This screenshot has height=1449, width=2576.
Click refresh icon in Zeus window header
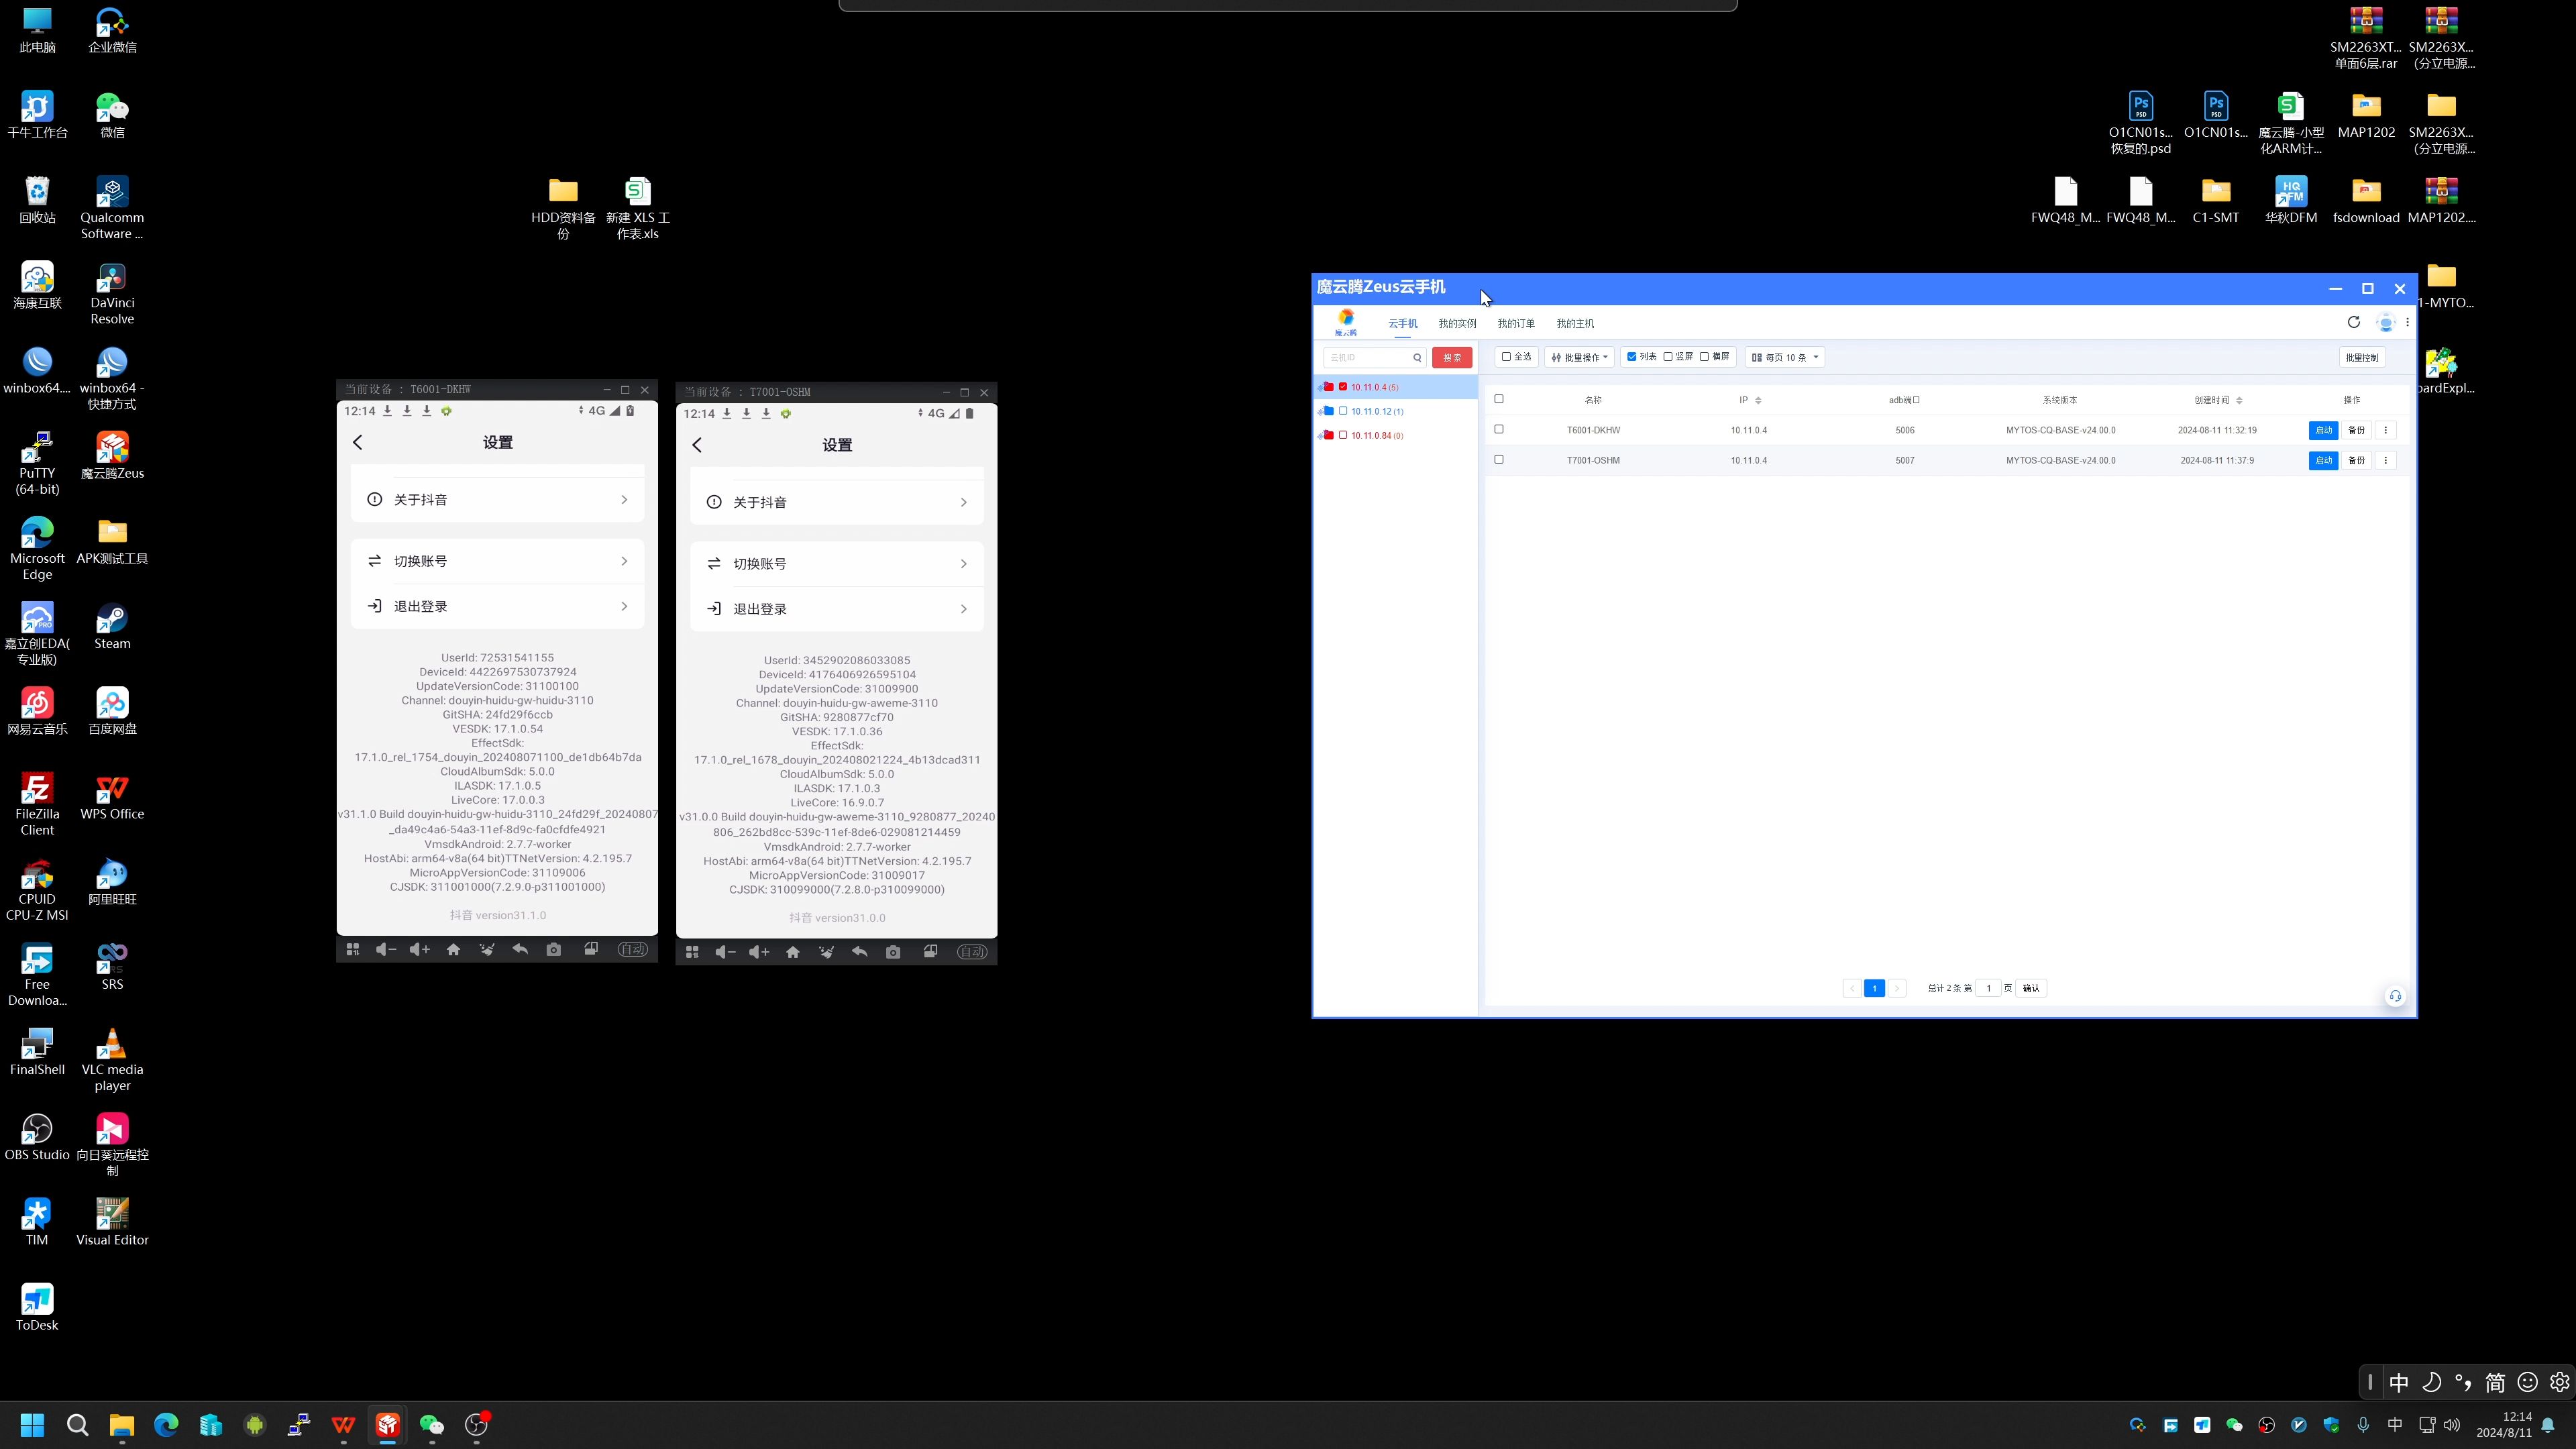pos(2353,322)
